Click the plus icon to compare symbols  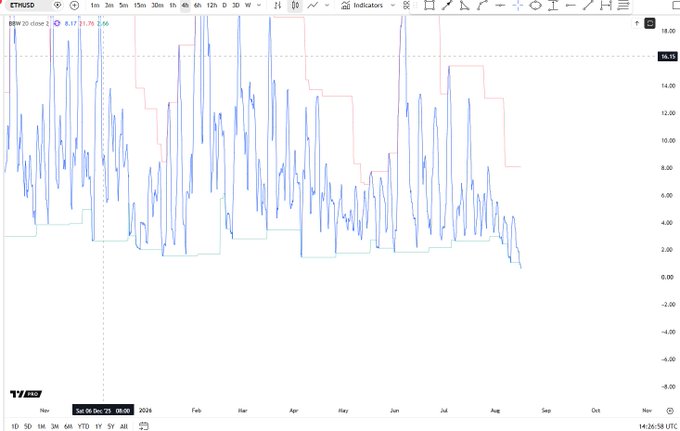(x=75, y=5)
